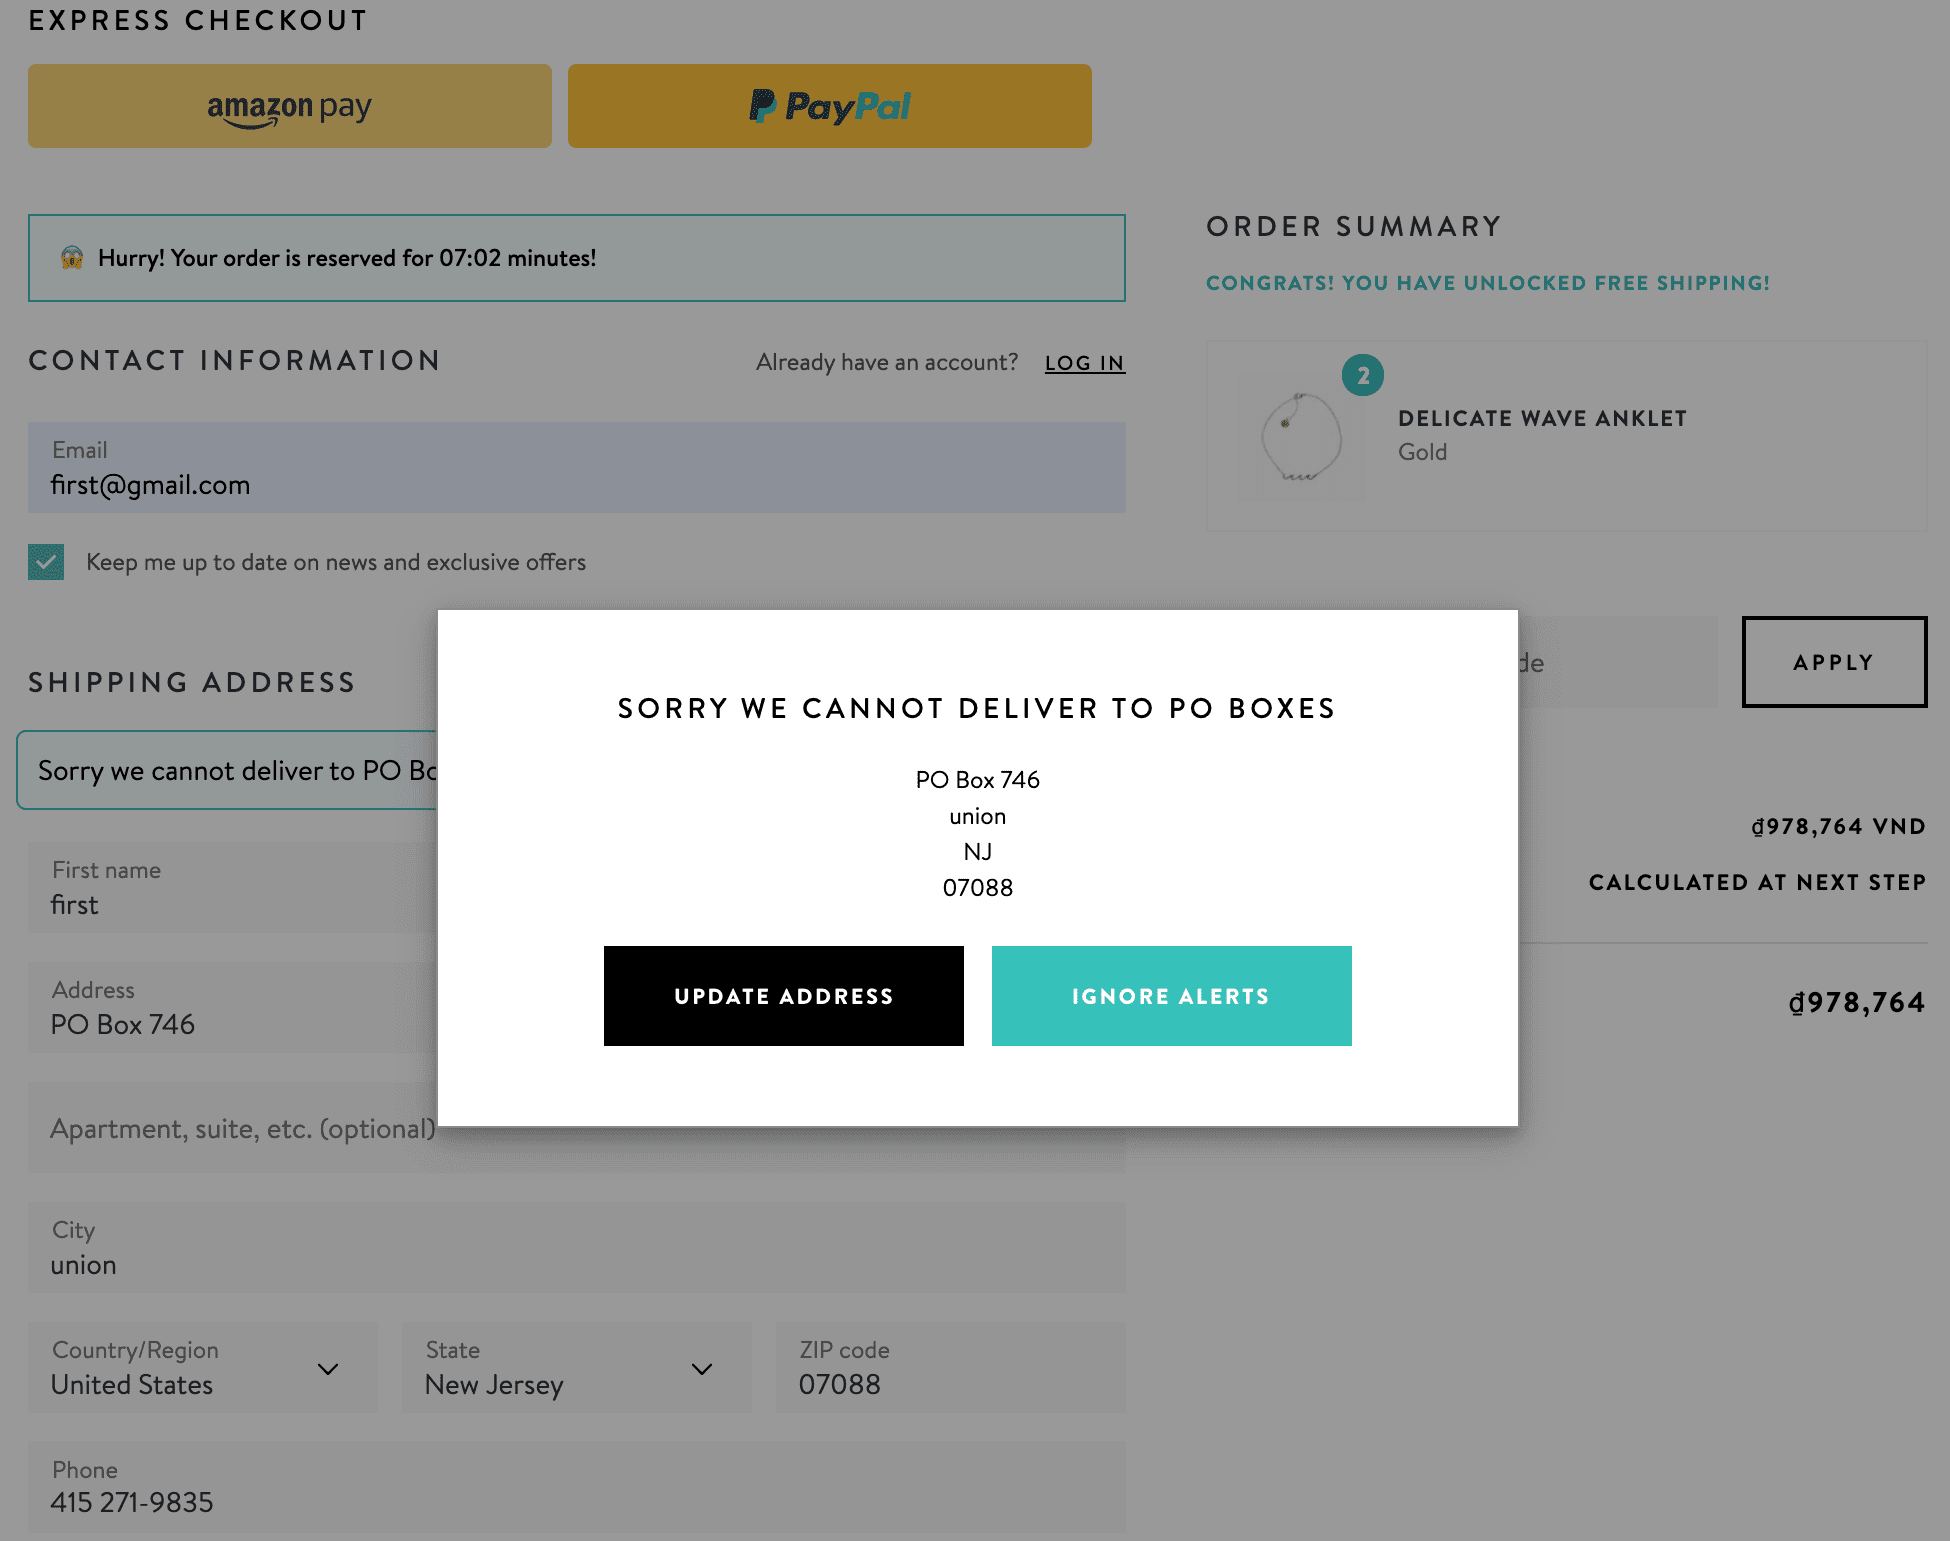The image size is (1950, 1541).
Task: Toggle the news and exclusive offers checkbox
Action: coord(46,562)
